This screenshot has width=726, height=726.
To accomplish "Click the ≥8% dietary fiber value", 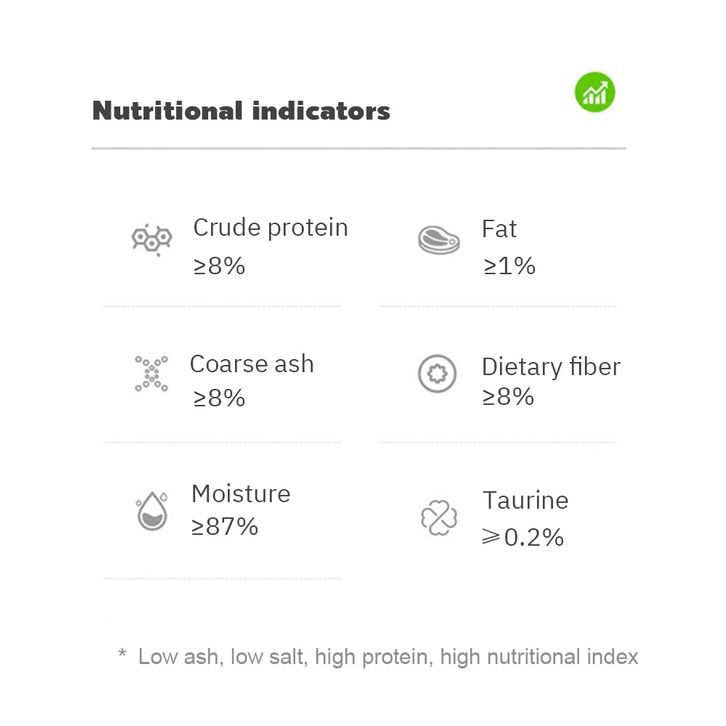I will 508,397.
